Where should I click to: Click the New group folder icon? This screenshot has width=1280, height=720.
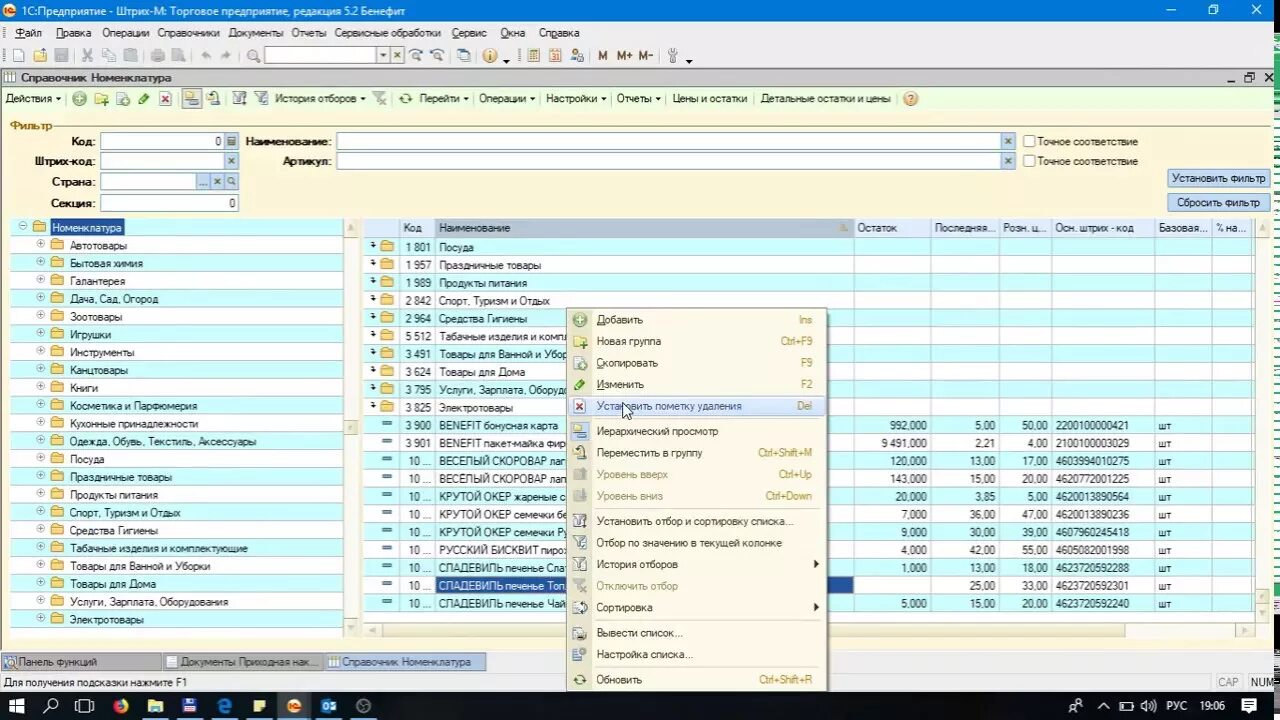tap(101, 99)
